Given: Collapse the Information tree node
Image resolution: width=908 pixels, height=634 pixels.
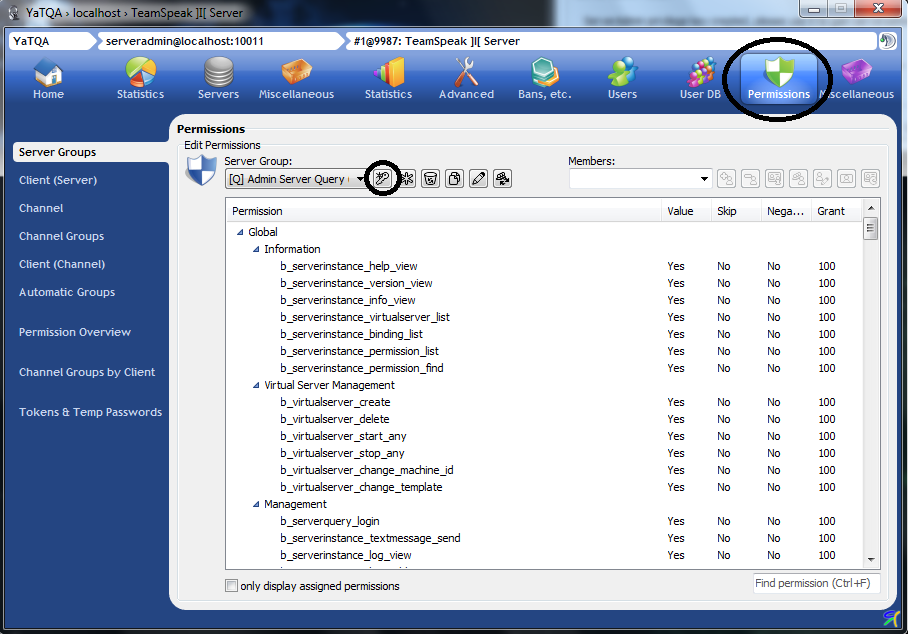Looking at the screenshot, I should 256,250.
